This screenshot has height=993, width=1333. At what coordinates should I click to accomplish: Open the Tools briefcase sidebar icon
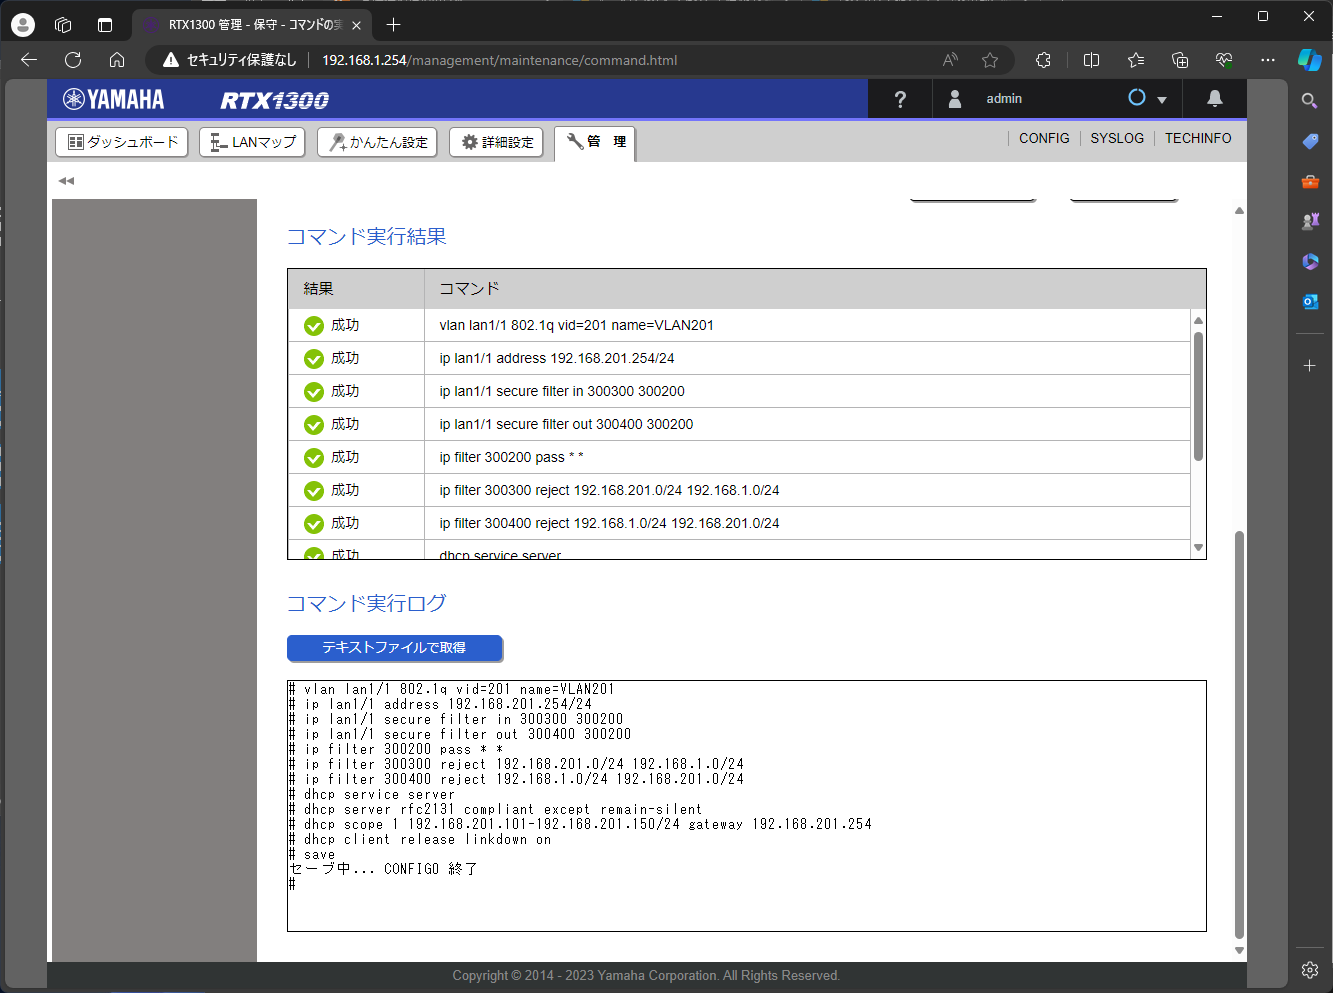click(1310, 181)
